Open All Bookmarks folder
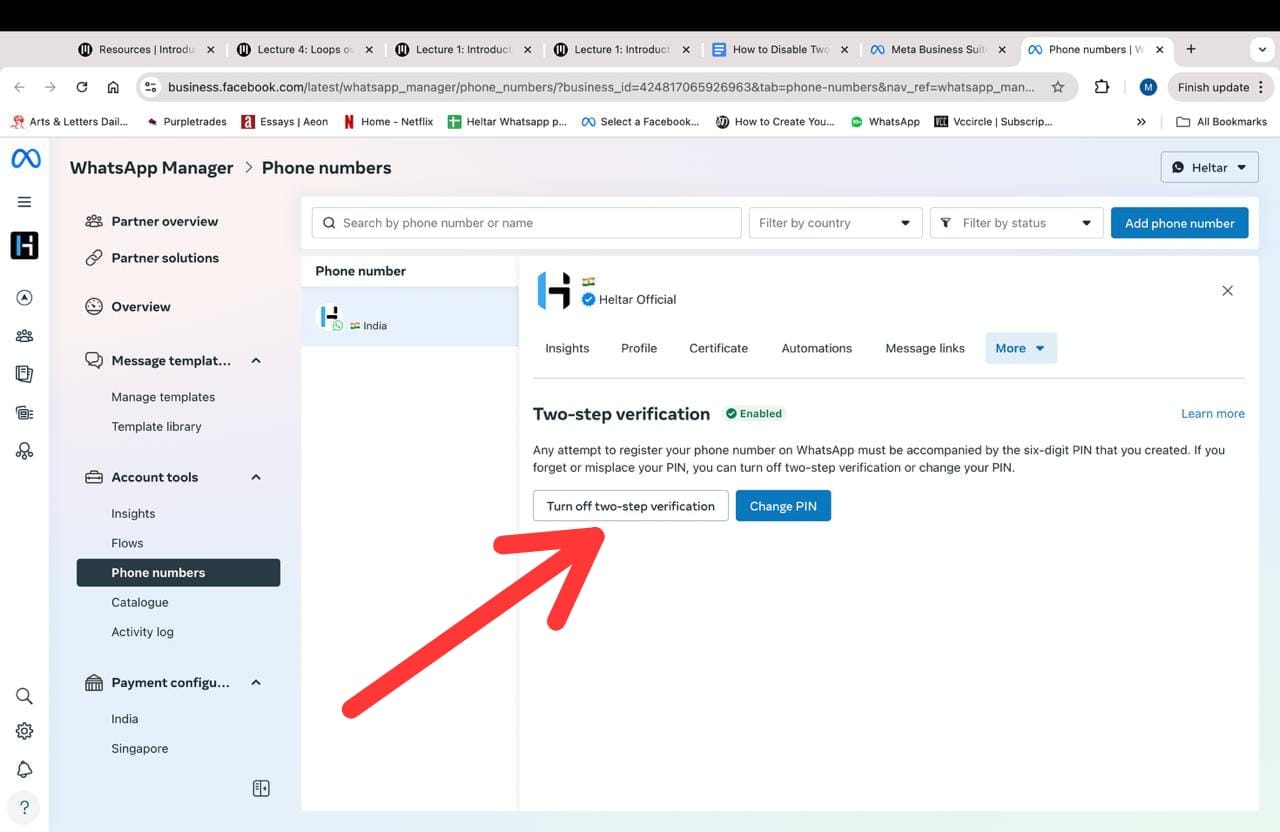The image size is (1280, 832). (x=1221, y=122)
